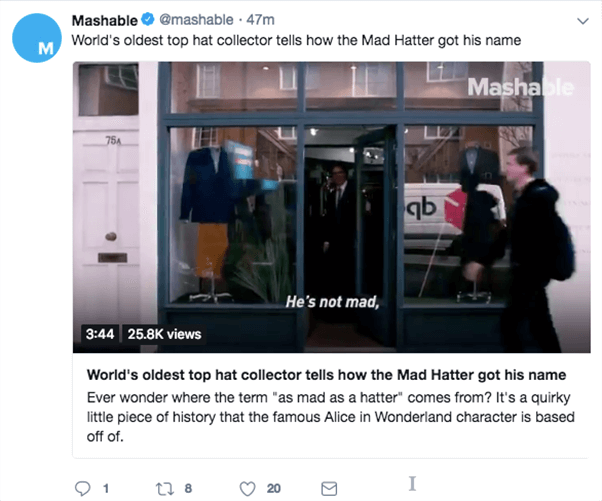Open direct message envelope icon
Viewport: 602px width, 501px height.
coord(329,489)
